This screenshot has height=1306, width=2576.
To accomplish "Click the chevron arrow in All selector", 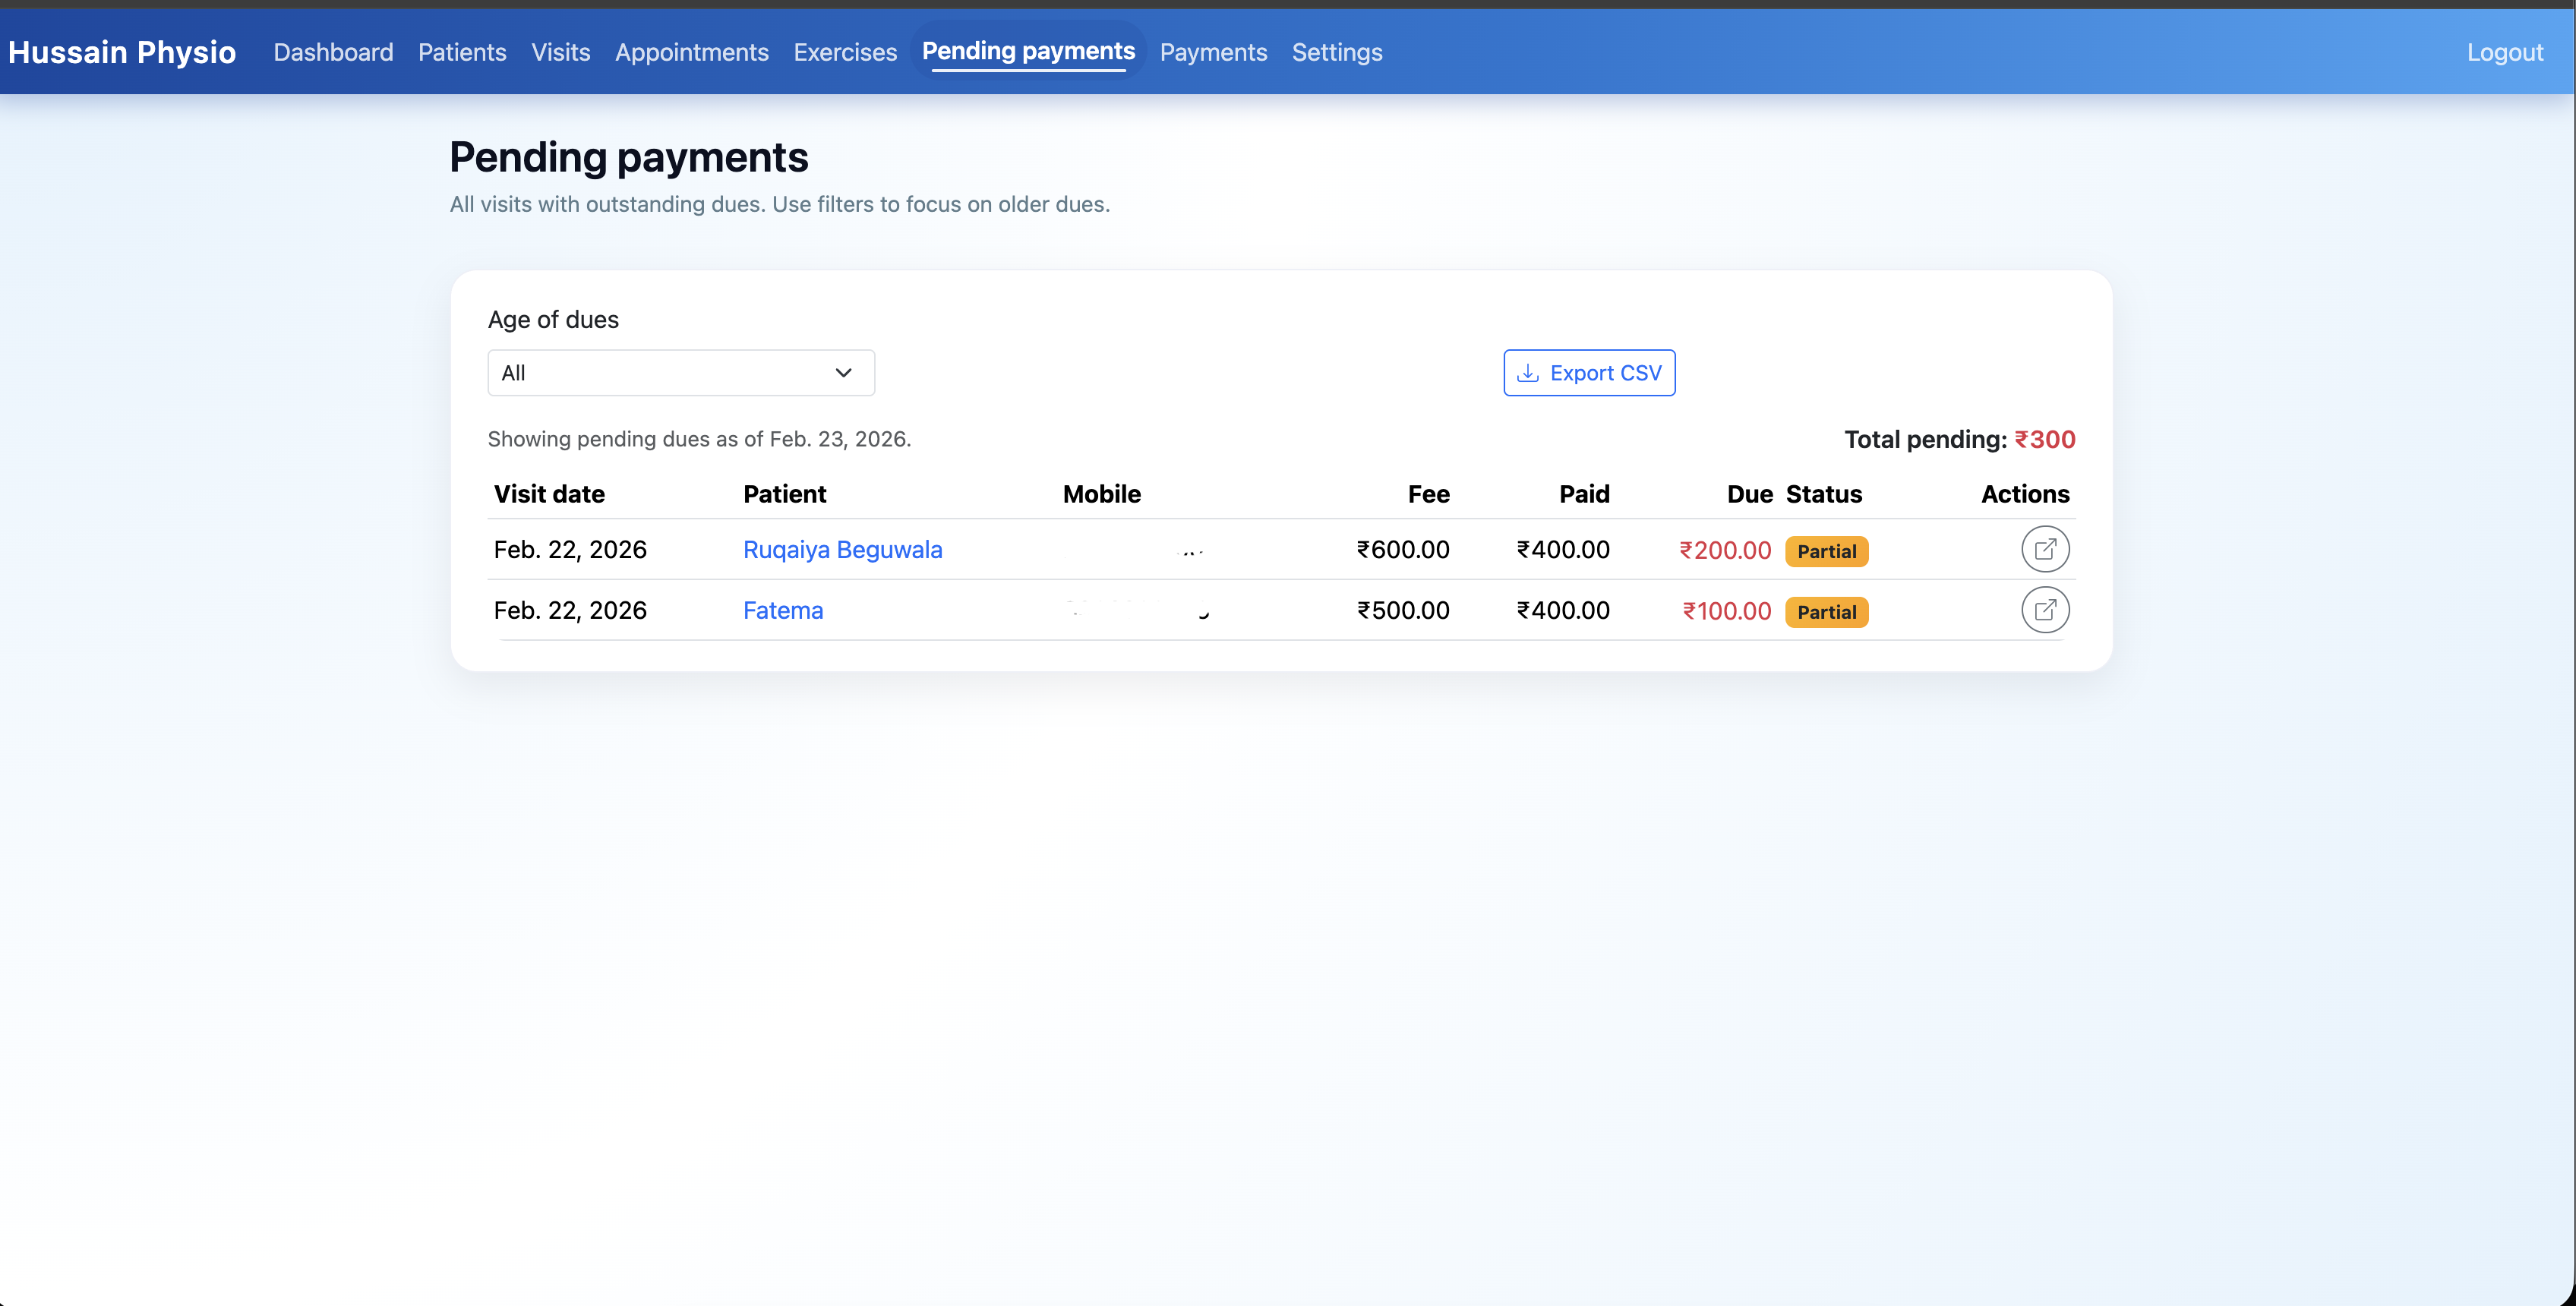I will point(843,373).
